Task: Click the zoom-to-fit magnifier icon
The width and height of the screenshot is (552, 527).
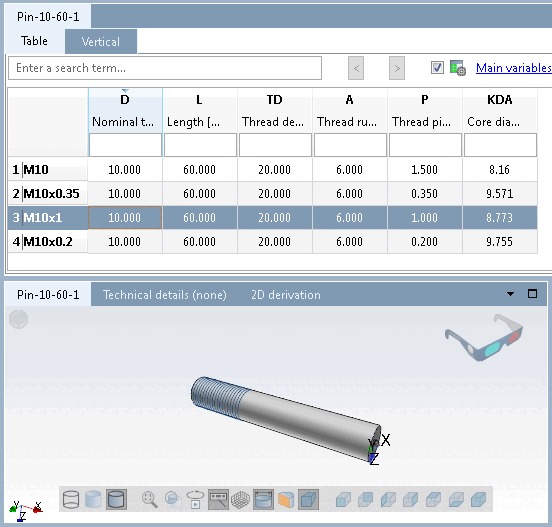Action: (149, 500)
